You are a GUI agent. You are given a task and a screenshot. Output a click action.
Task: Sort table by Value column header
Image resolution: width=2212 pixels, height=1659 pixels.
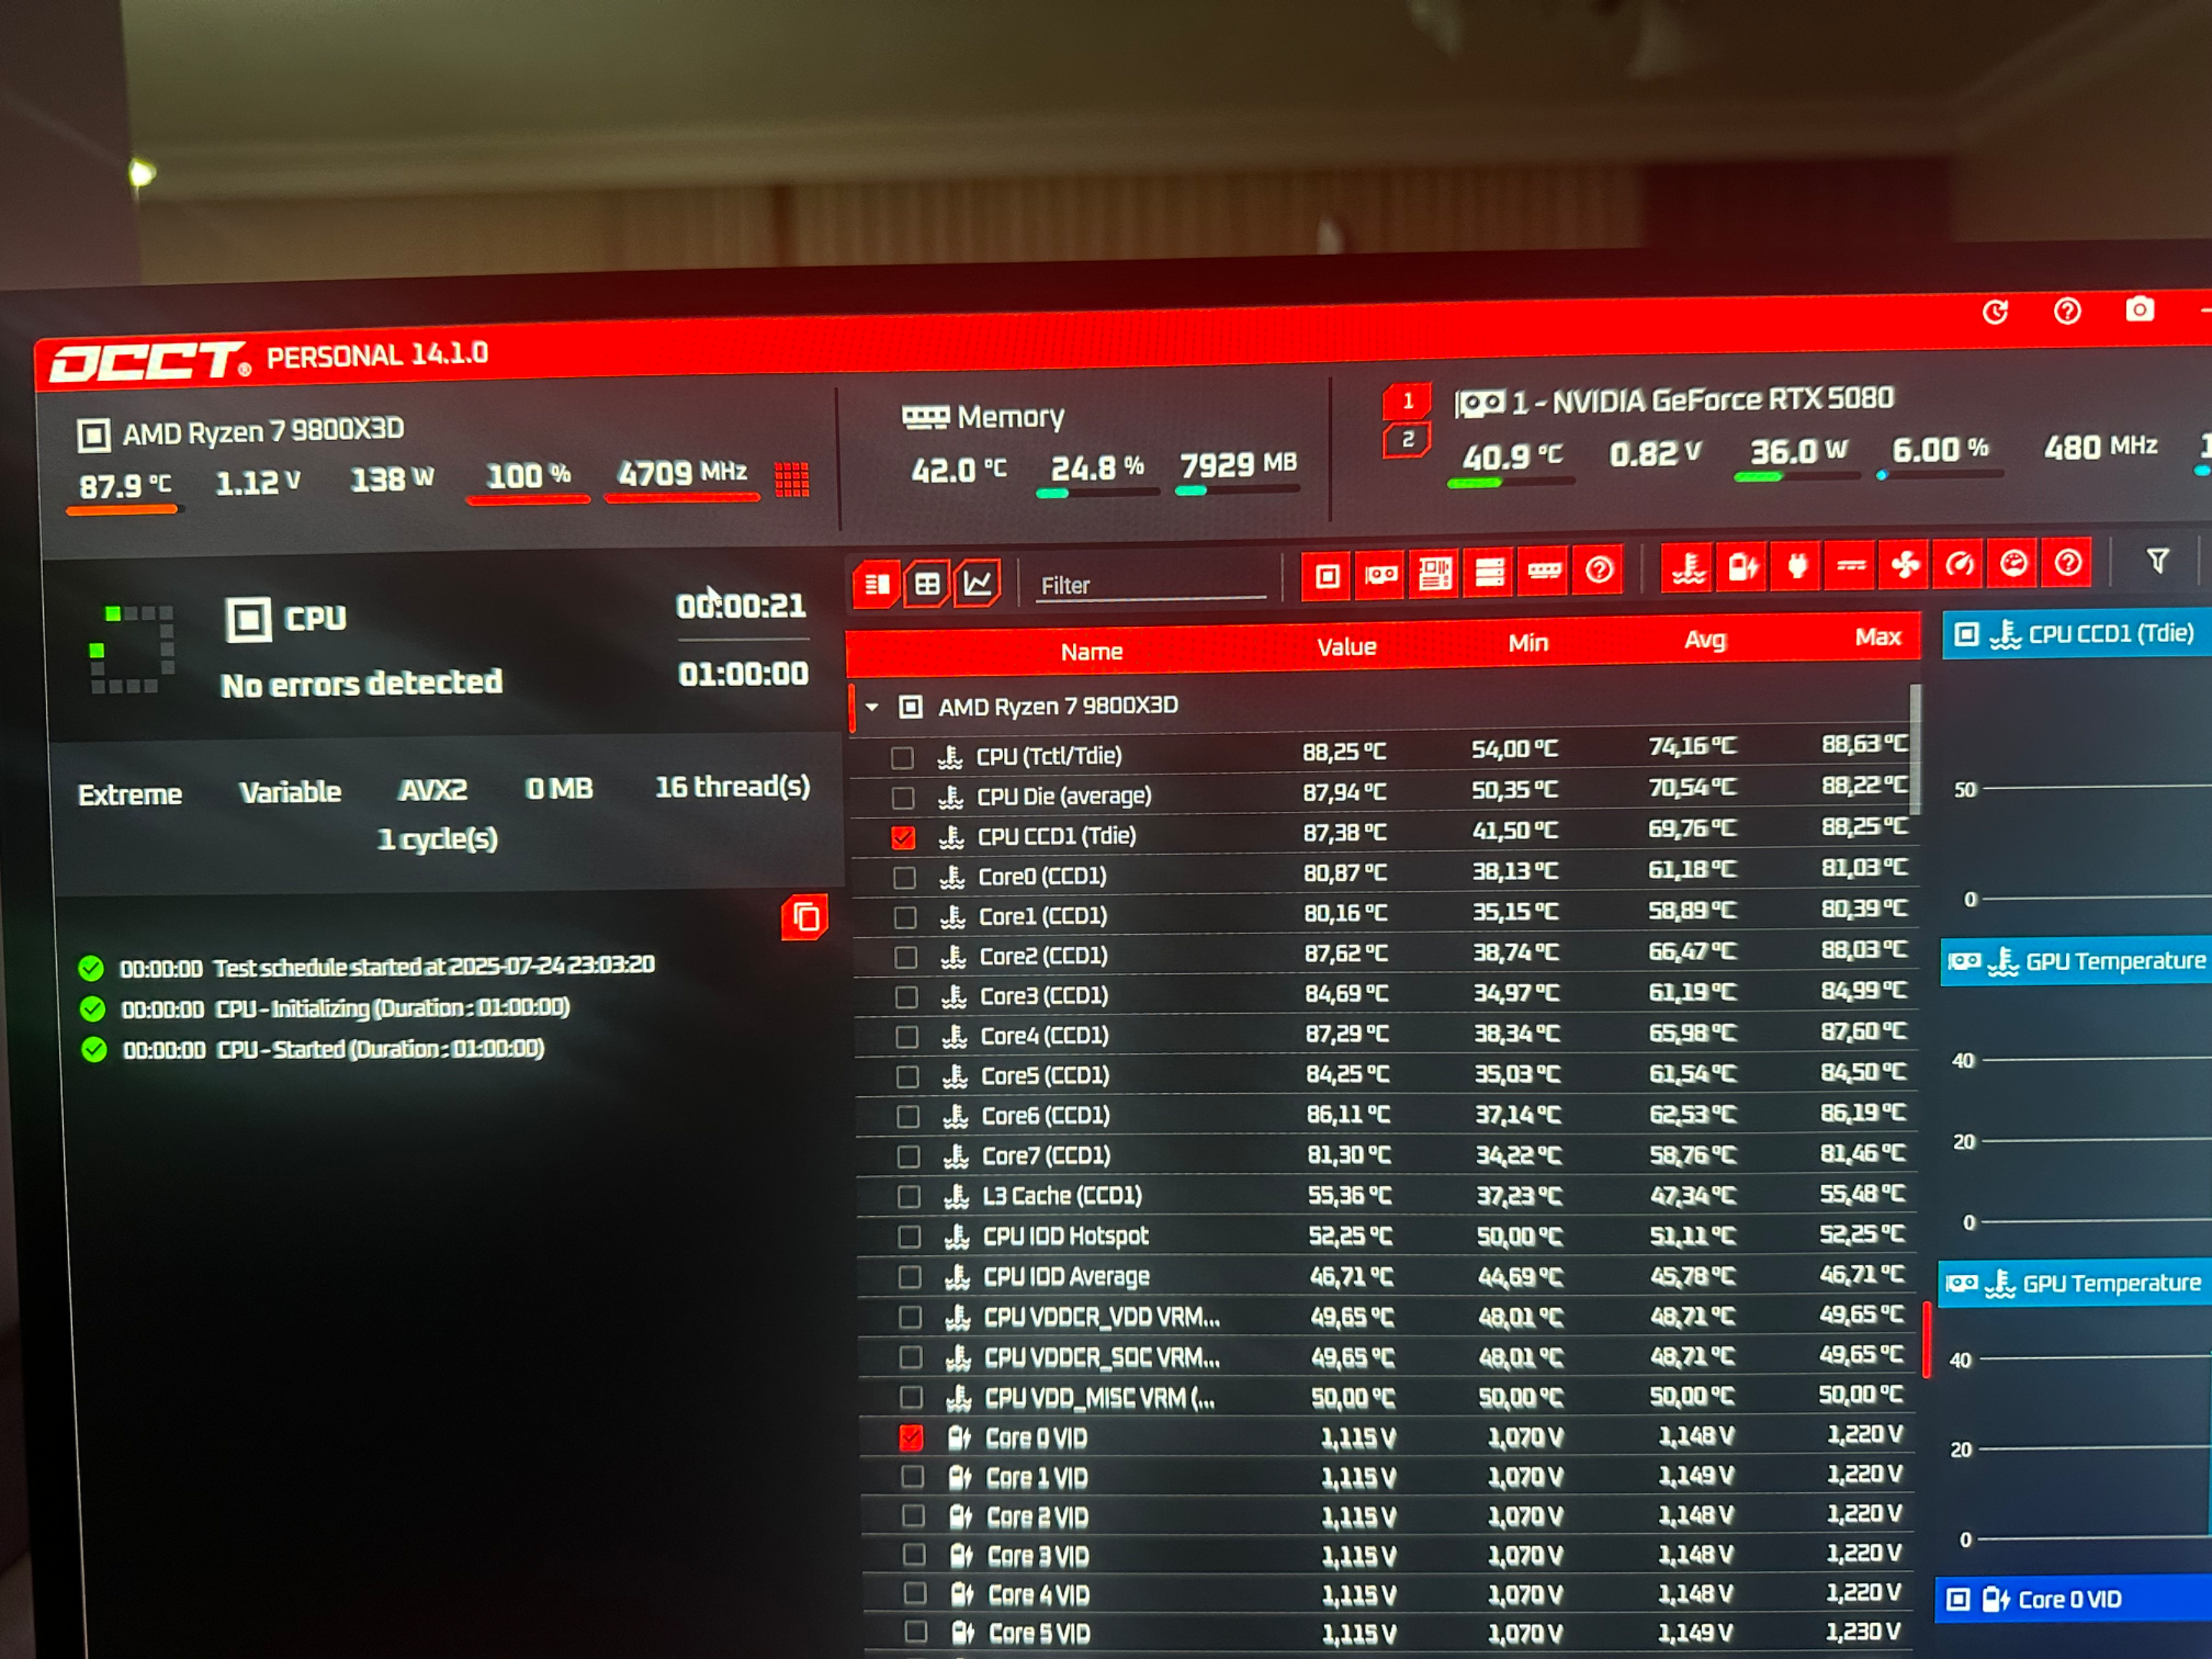pos(1346,647)
